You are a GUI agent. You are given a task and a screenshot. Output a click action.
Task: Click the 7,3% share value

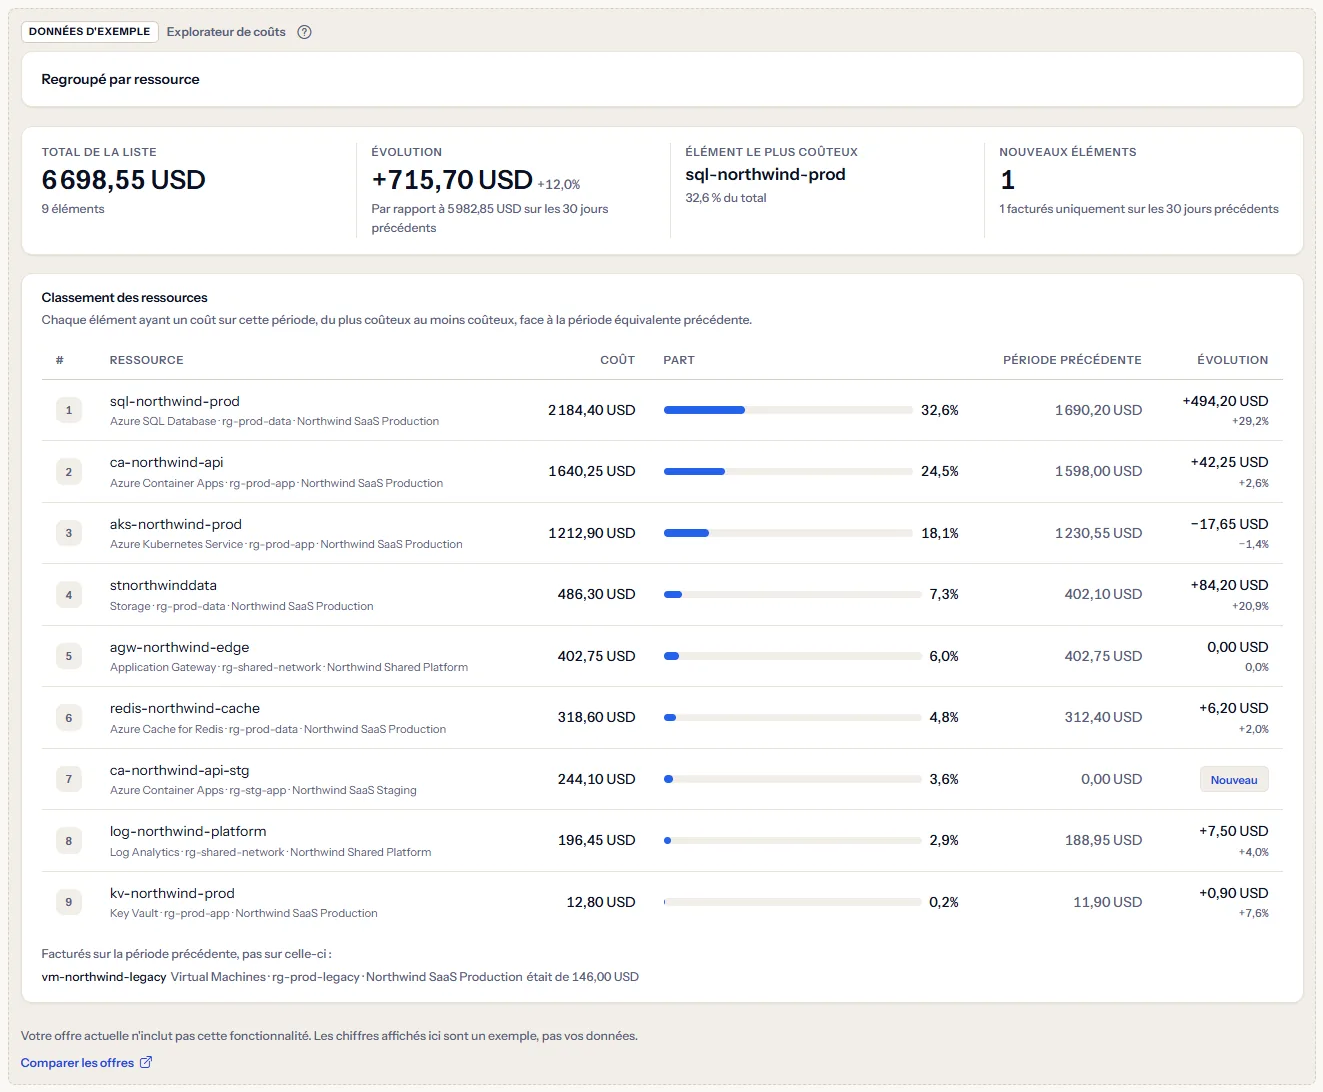pyautogui.click(x=944, y=594)
